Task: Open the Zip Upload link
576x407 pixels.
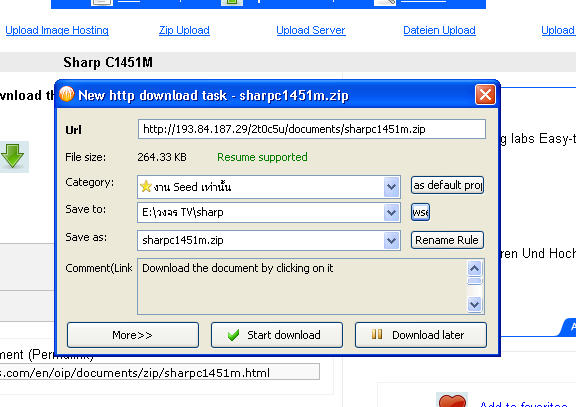Action: click(184, 30)
